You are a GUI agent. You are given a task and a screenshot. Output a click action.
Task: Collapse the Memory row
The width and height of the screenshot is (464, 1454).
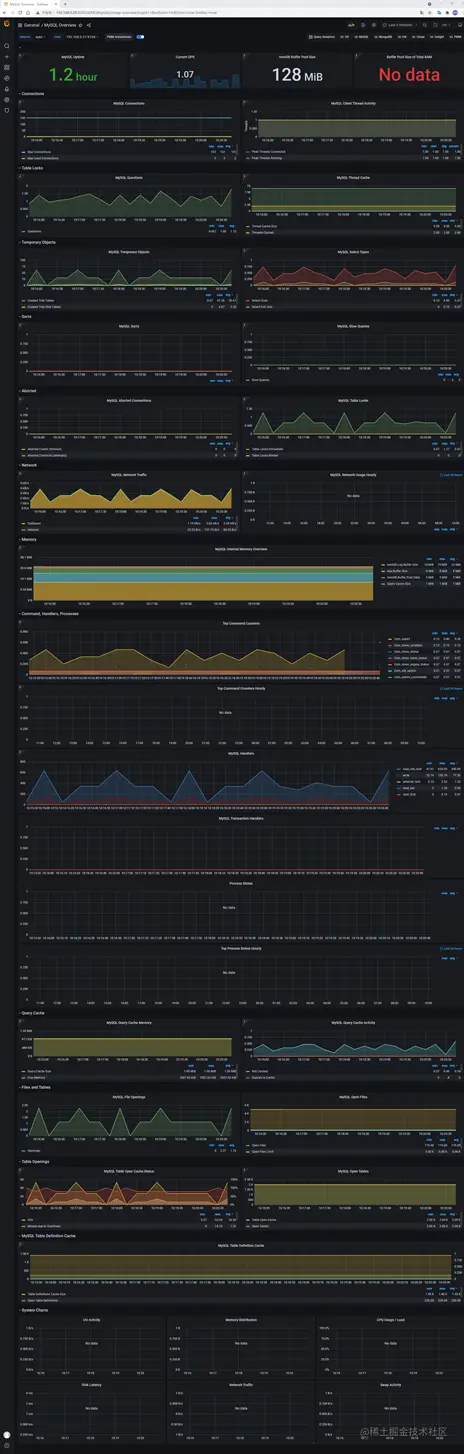point(30,539)
